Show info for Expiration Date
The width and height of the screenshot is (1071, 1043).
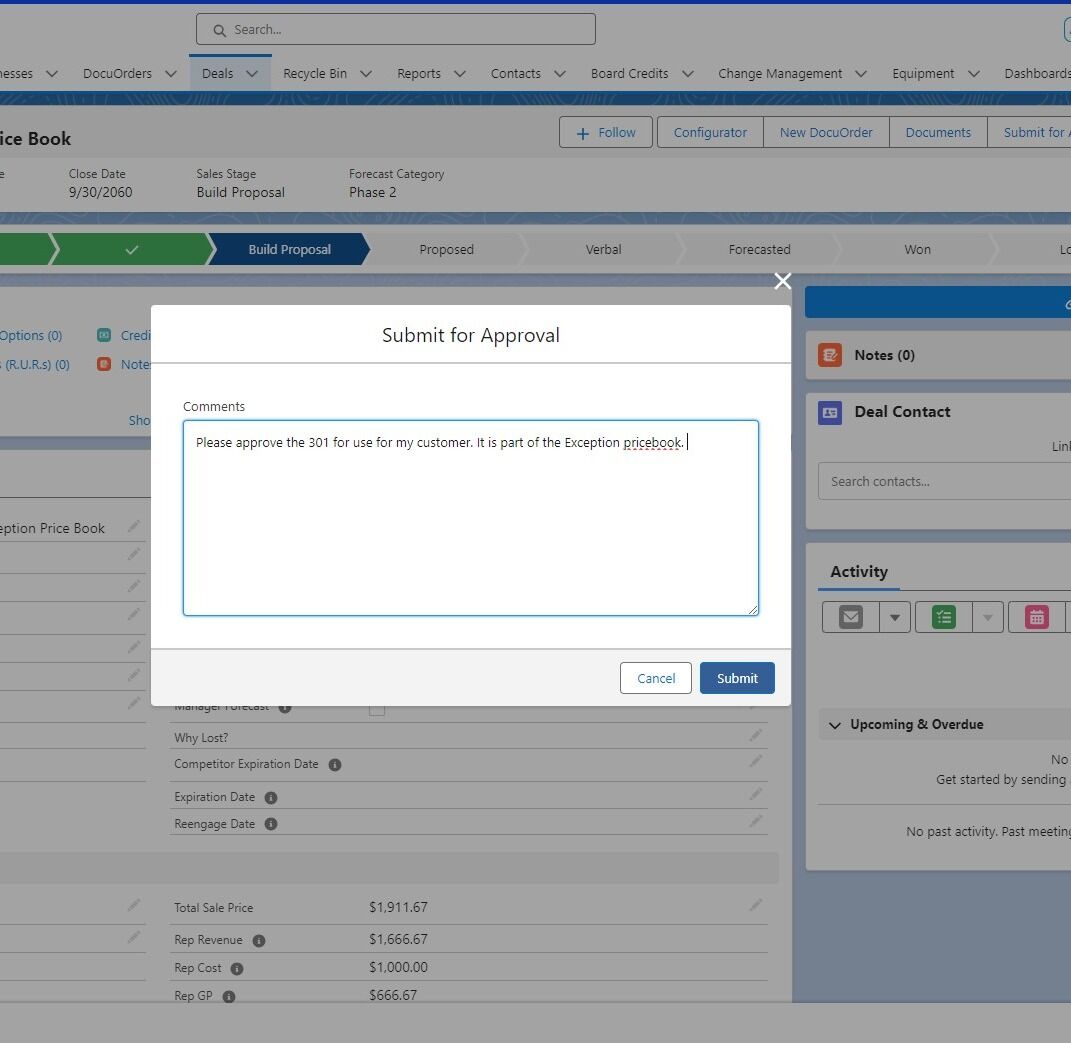[270, 798]
